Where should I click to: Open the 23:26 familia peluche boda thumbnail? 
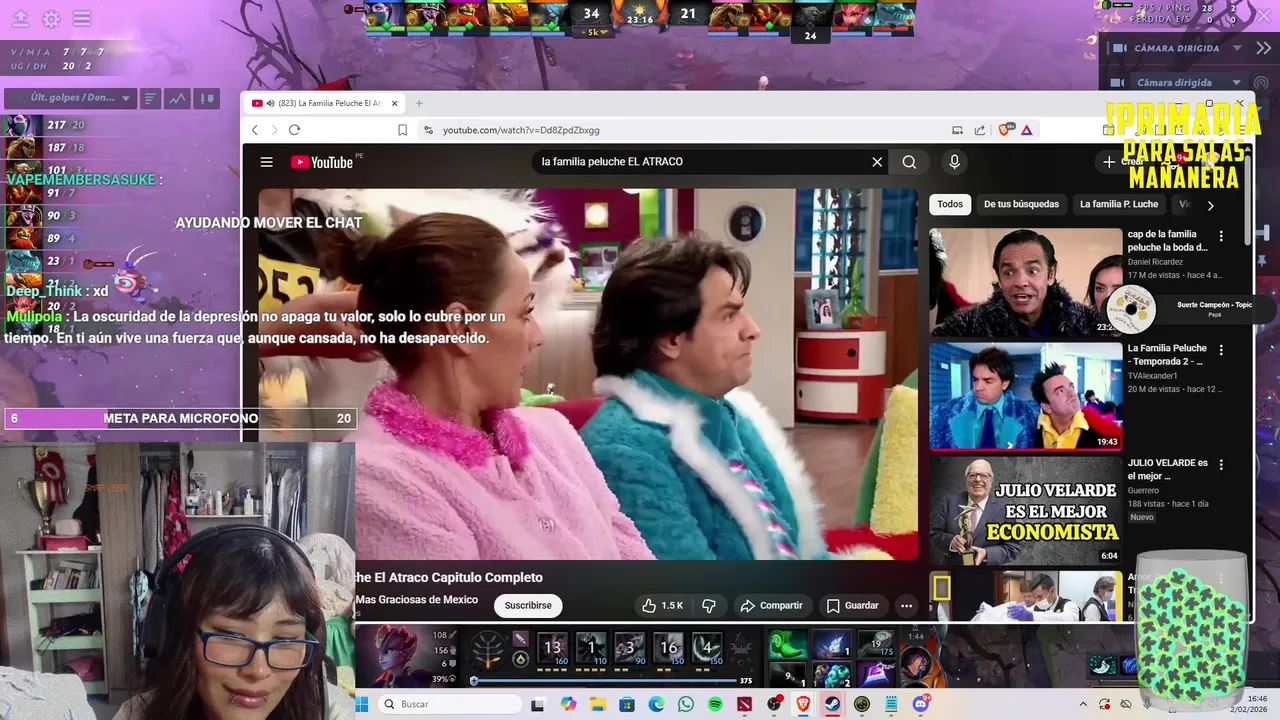pyautogui.click(x=1026, y=282)
